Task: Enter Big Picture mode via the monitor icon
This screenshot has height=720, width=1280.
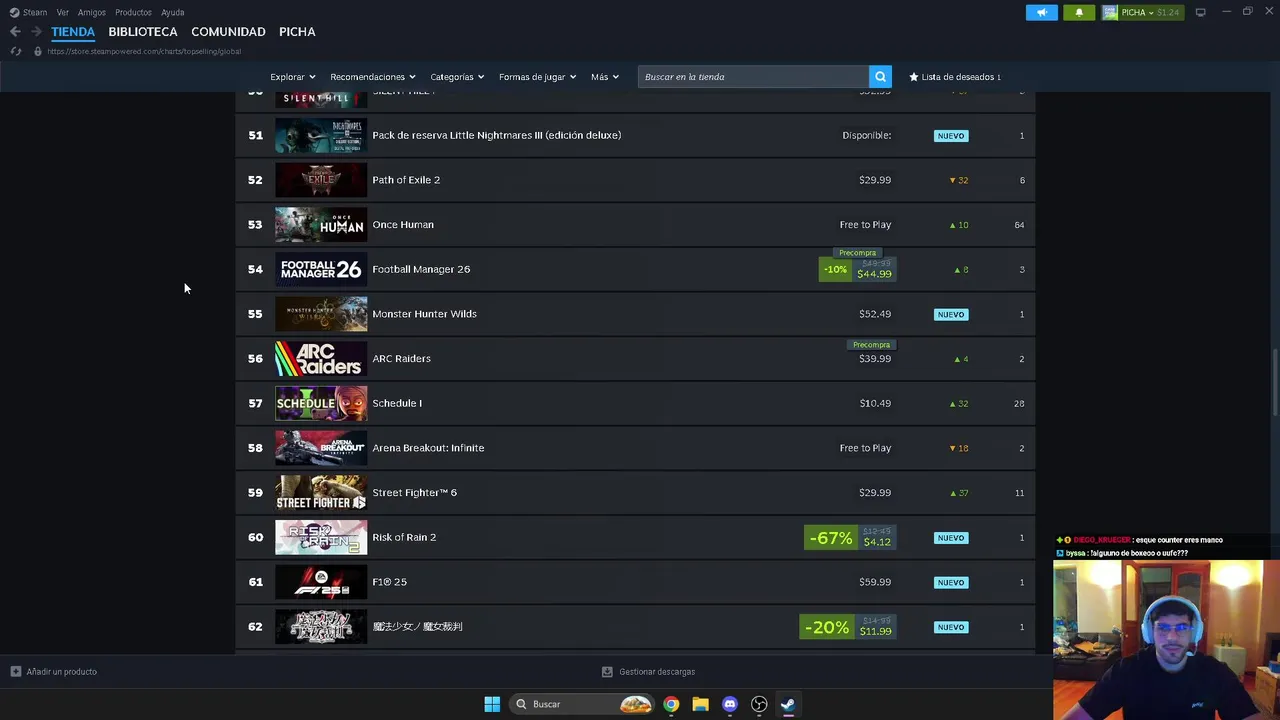Action: click(1200, 12)
